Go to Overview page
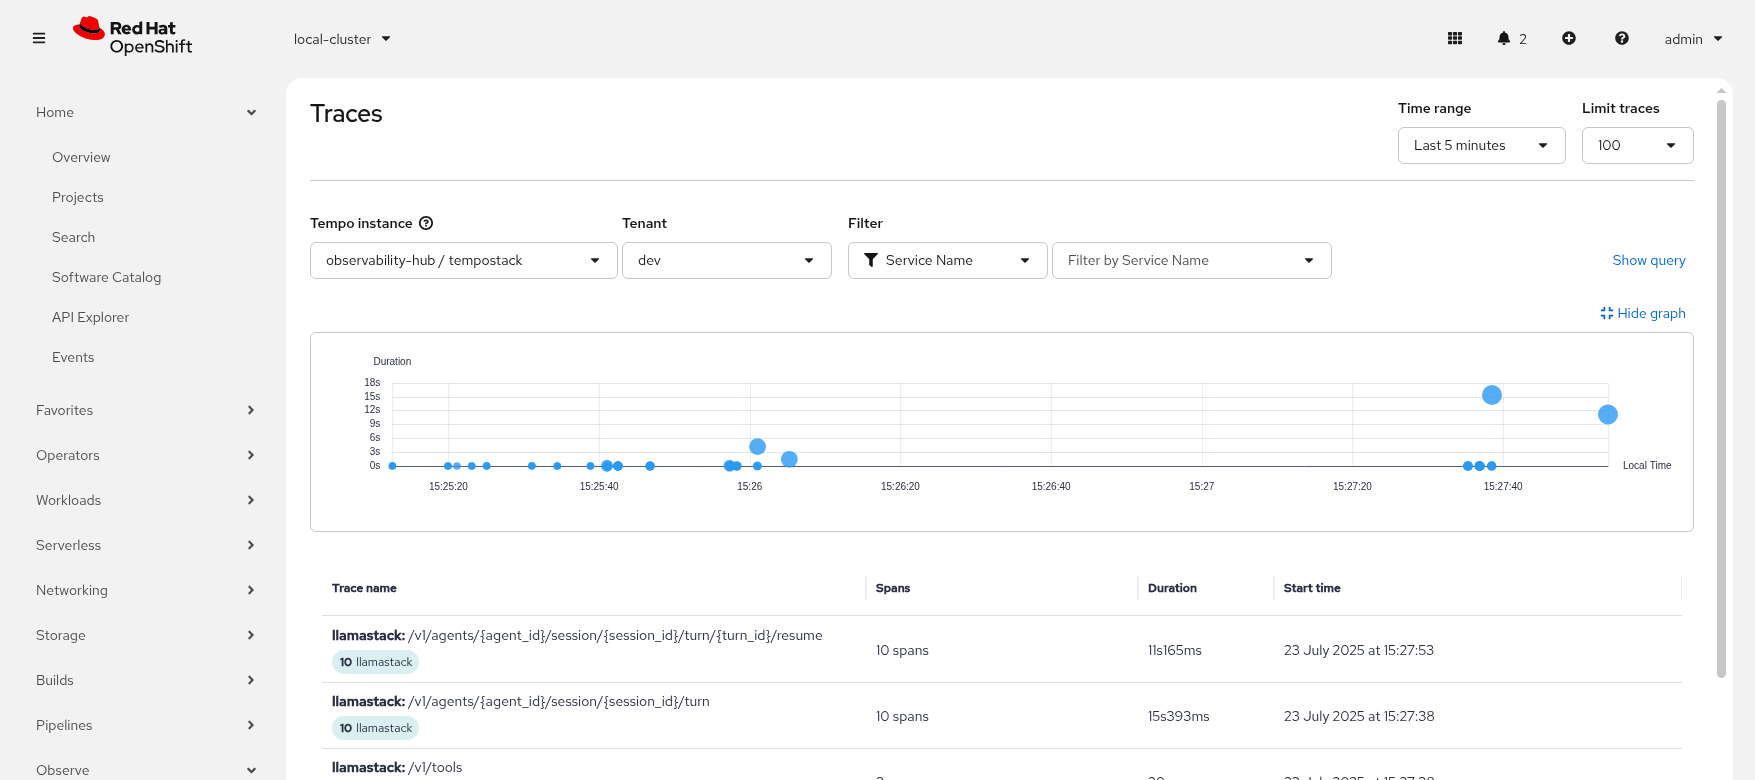Image resolution: width=1755 pixels, height=780 pixels. 81,157
